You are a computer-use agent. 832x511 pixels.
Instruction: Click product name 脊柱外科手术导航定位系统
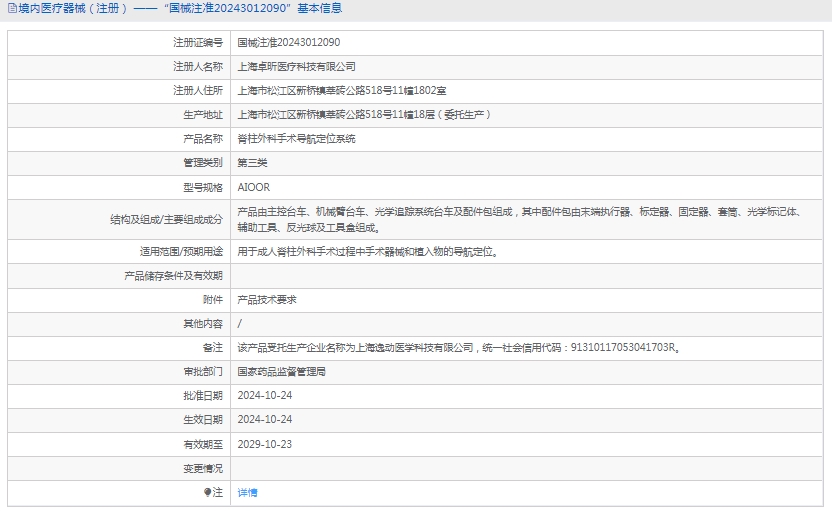(296, 139)
